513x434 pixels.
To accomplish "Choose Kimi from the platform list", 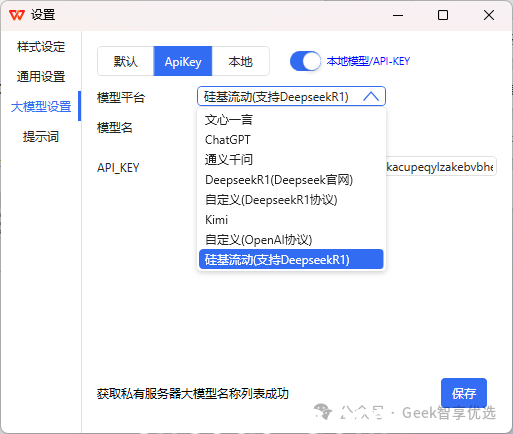I will point(291,220).
